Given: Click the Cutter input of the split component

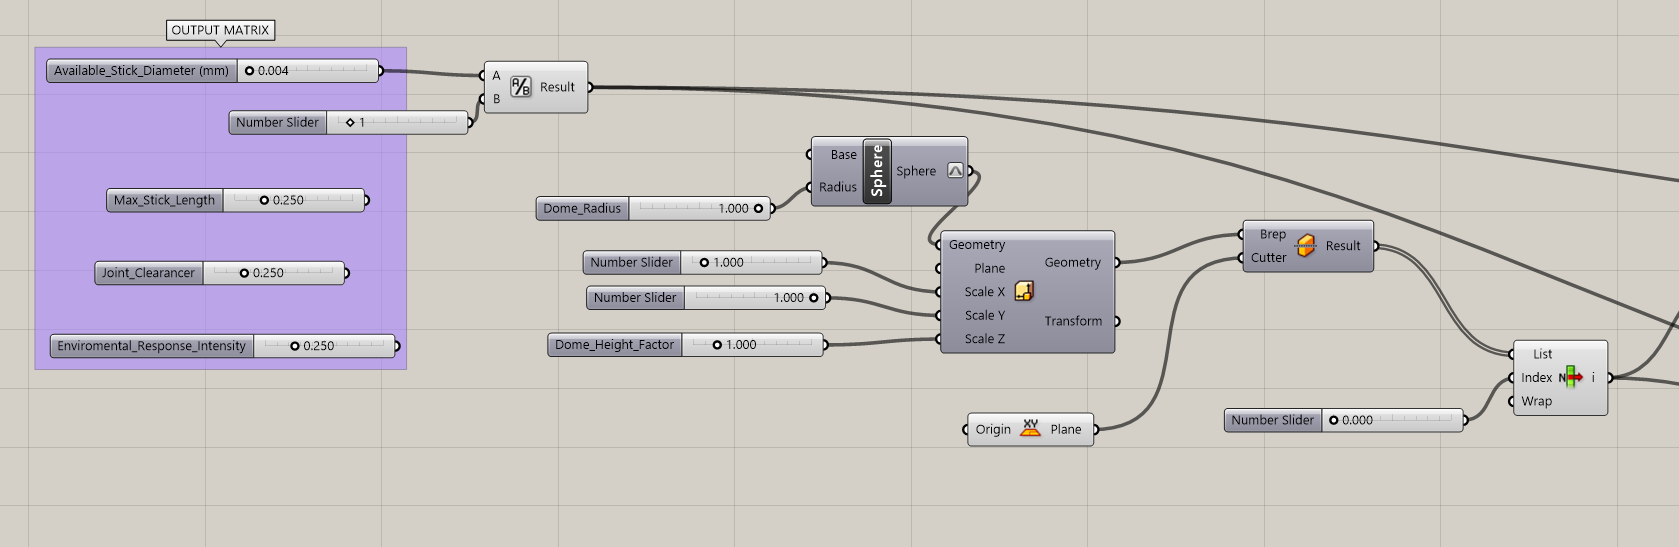Looking at the screenshot, I should coord(1268,258).
